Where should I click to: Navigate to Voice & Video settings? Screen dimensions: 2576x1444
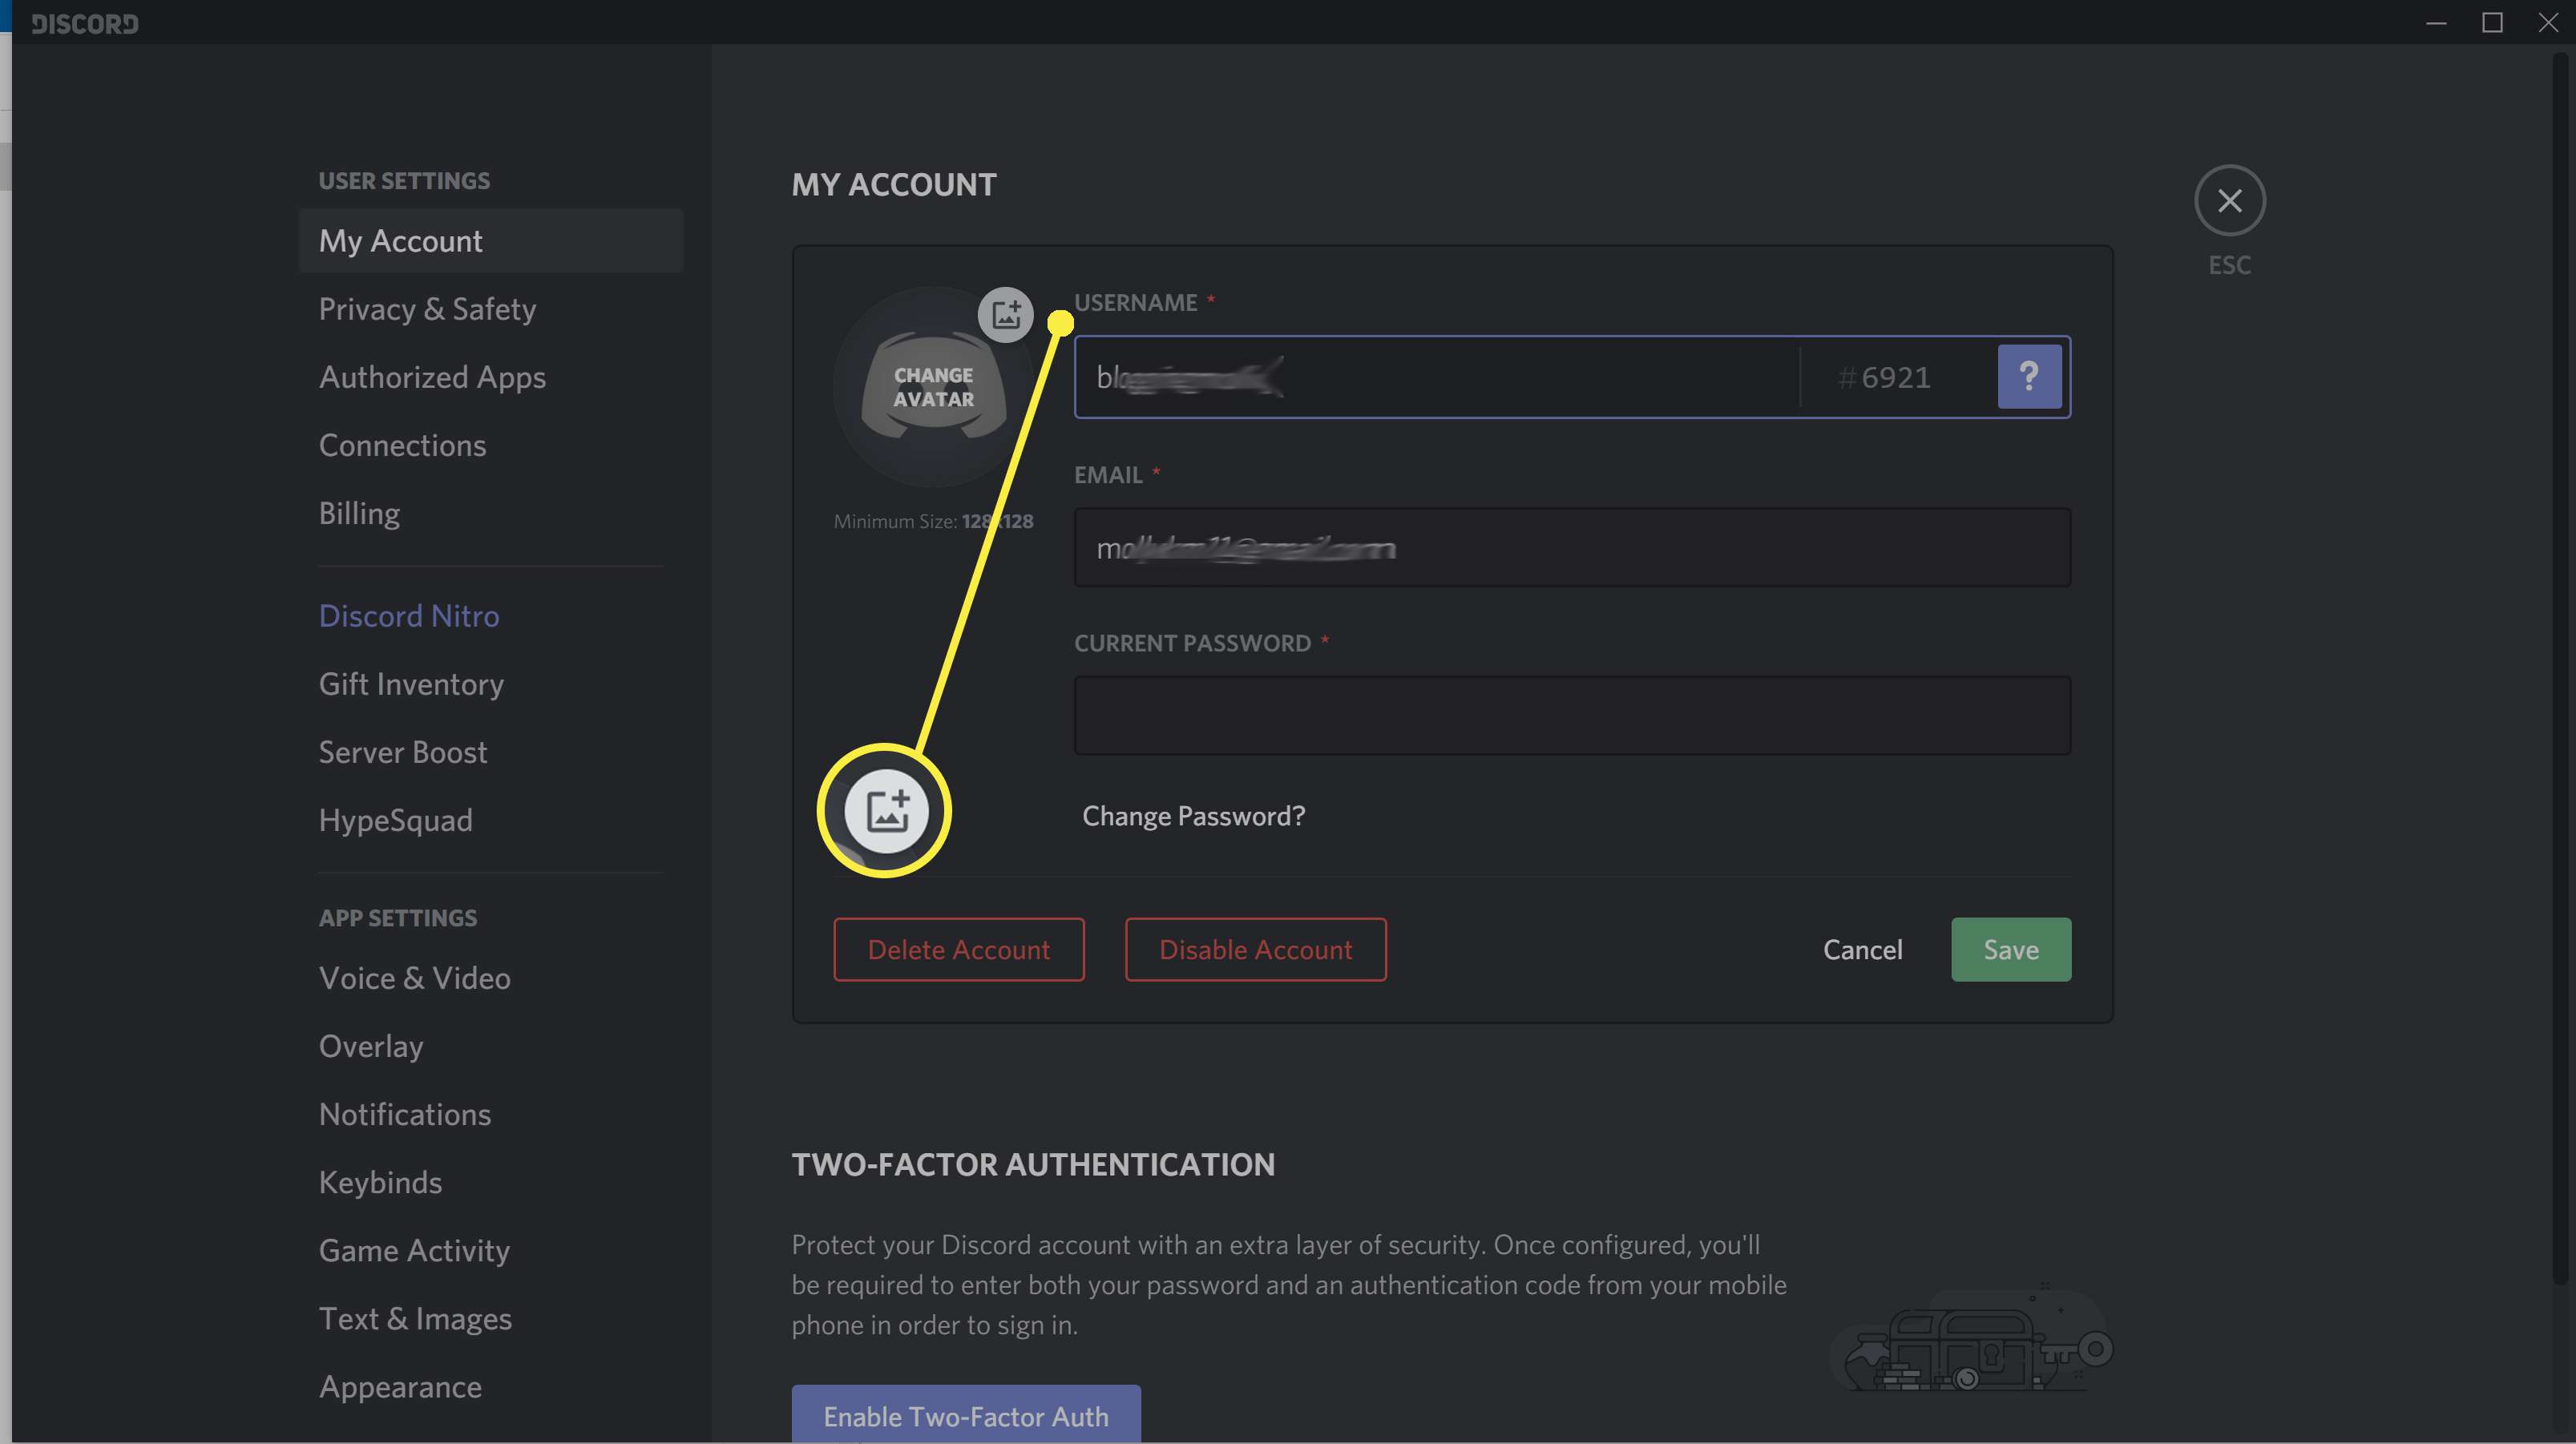pos(414,978)
